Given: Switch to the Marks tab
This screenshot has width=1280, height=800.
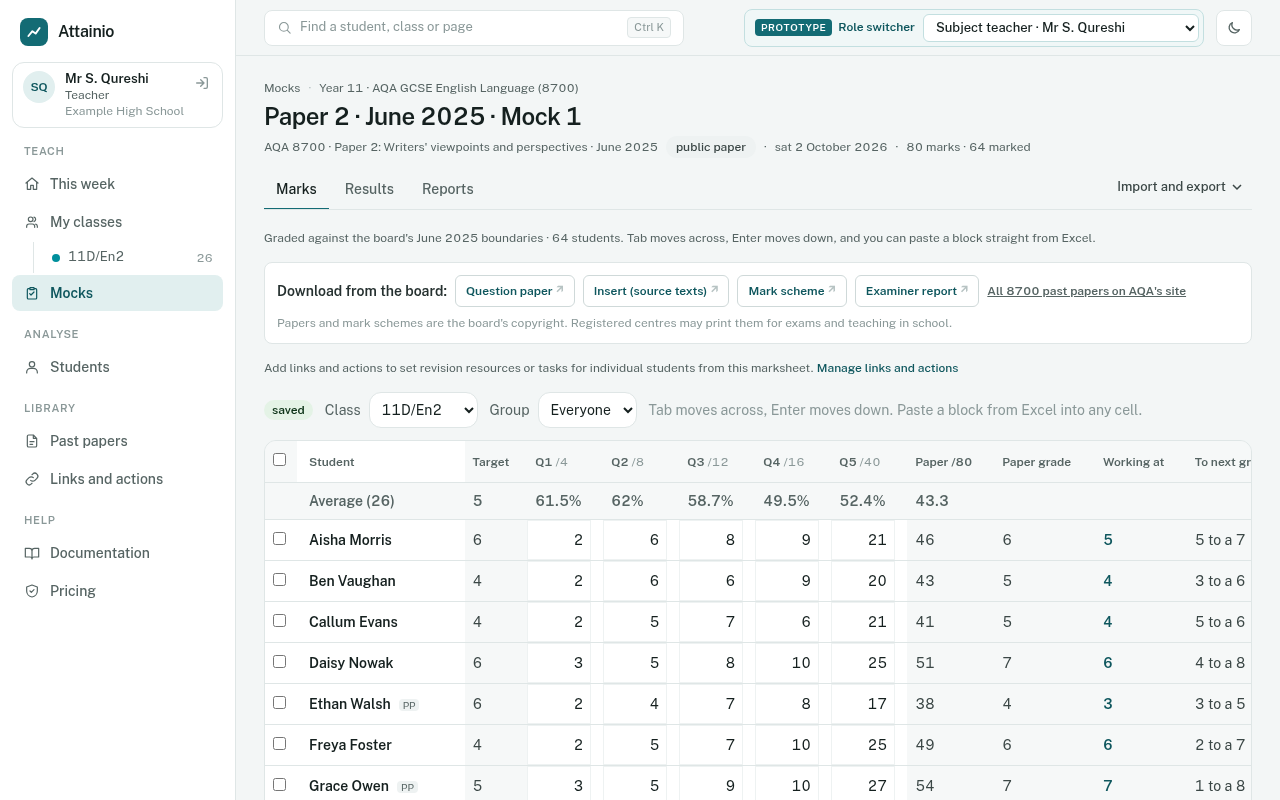Looking at the screenshot, I should (x=296, y=189).
